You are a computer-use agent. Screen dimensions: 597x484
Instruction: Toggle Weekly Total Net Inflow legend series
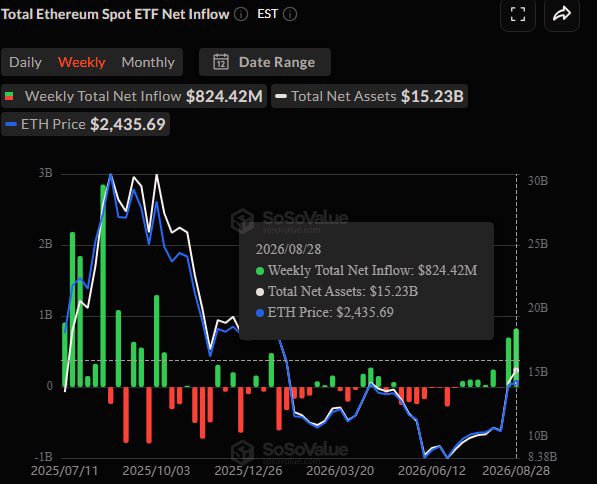[134, 96]
